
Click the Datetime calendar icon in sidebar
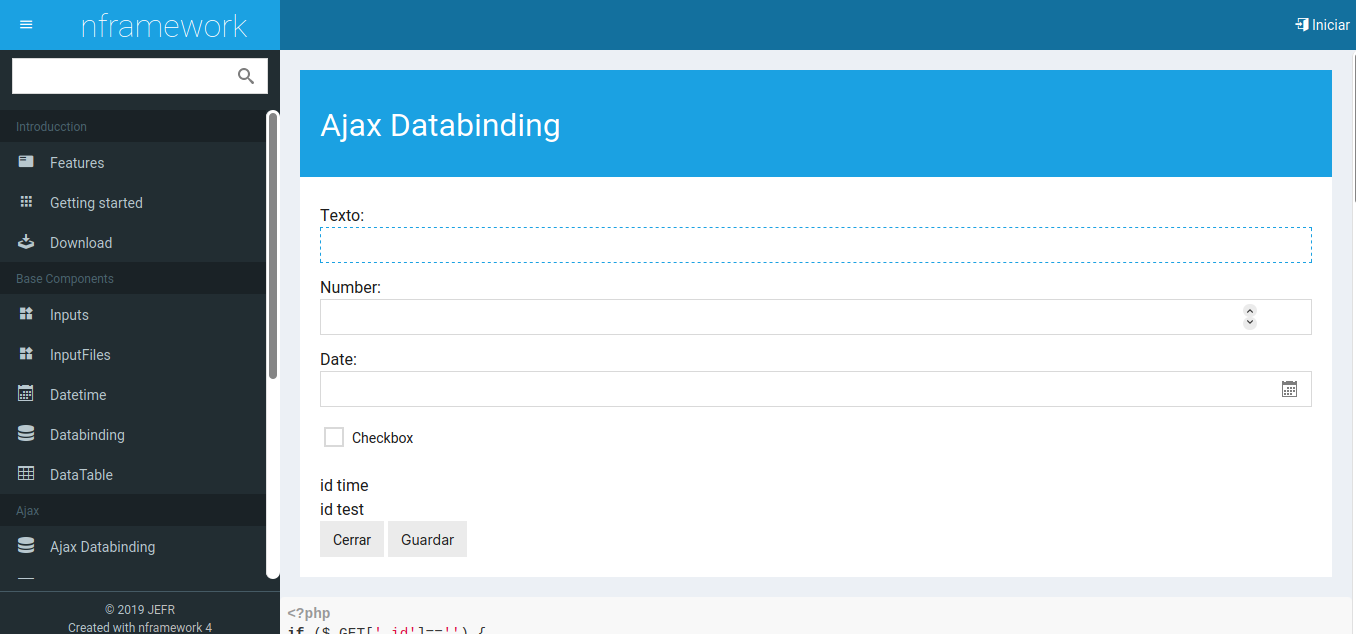(26, 394)
